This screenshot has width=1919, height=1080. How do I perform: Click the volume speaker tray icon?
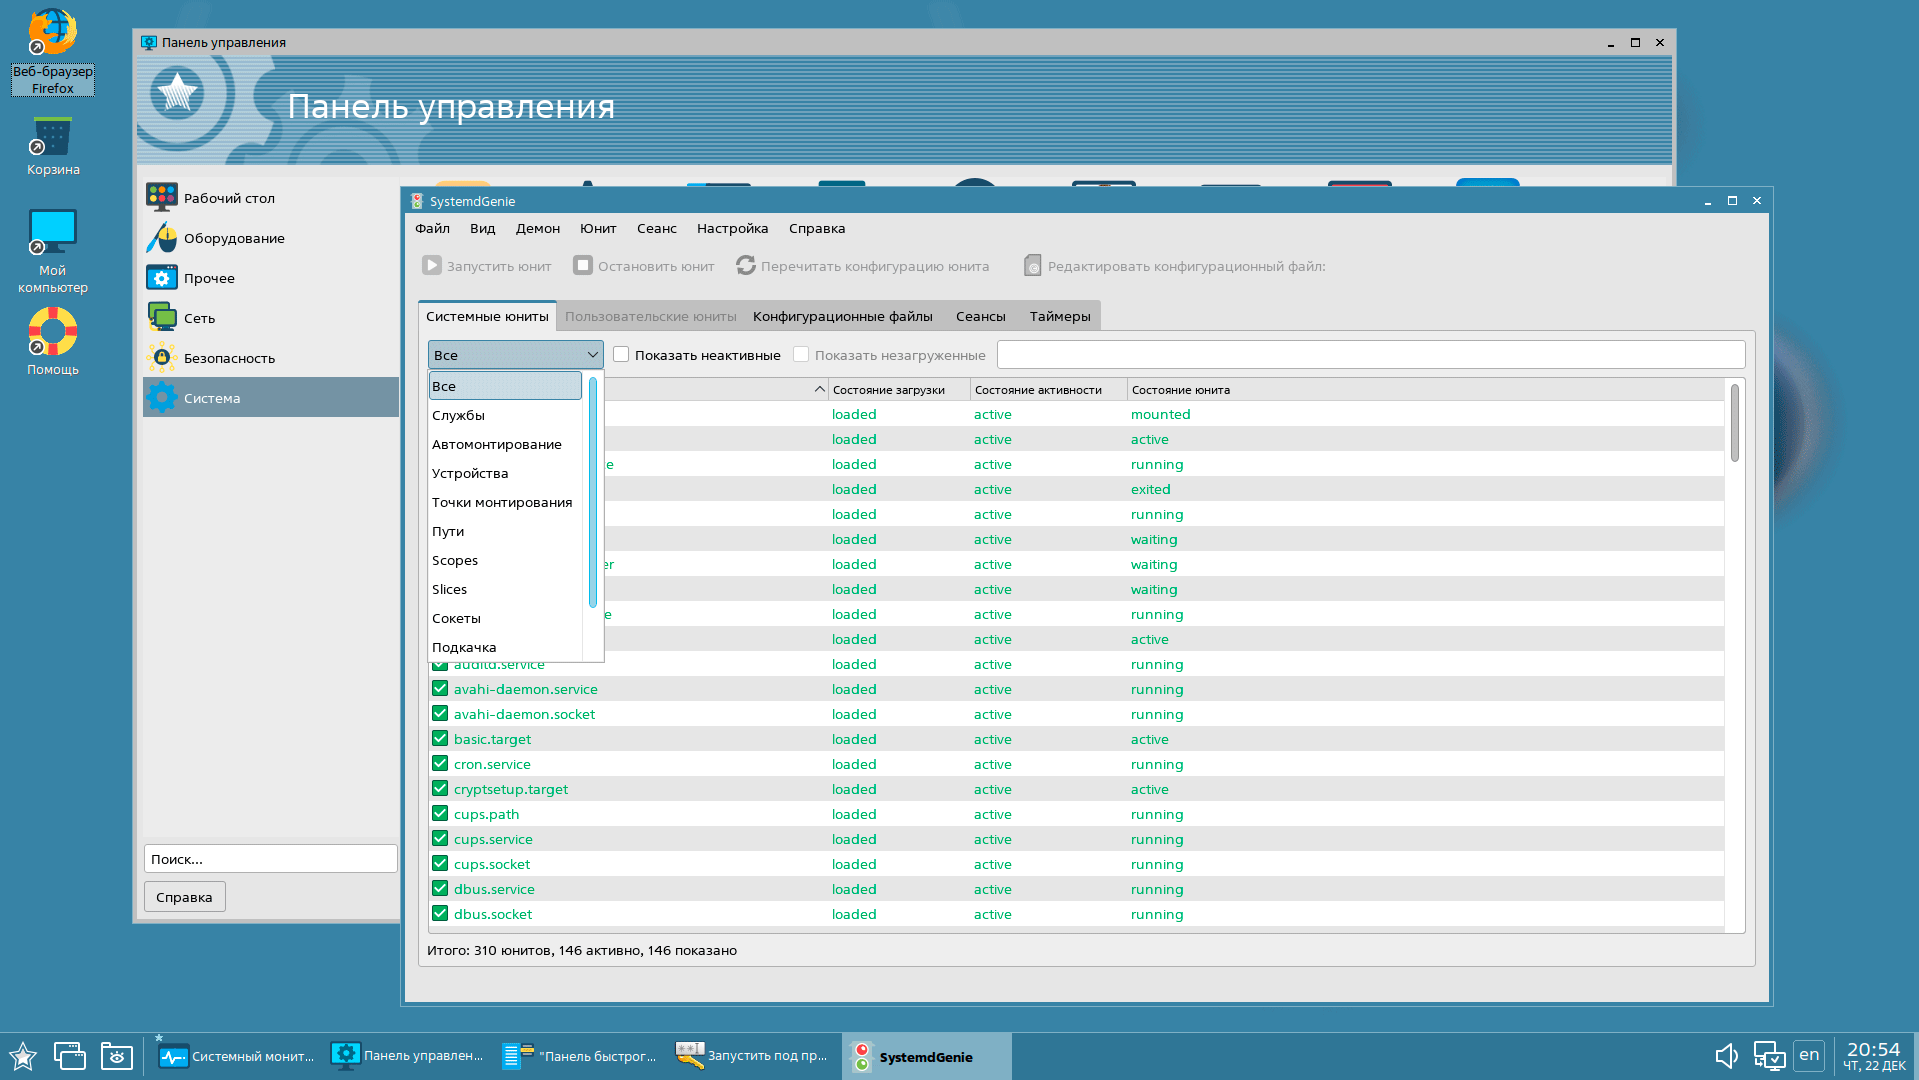(1726, 1056)
